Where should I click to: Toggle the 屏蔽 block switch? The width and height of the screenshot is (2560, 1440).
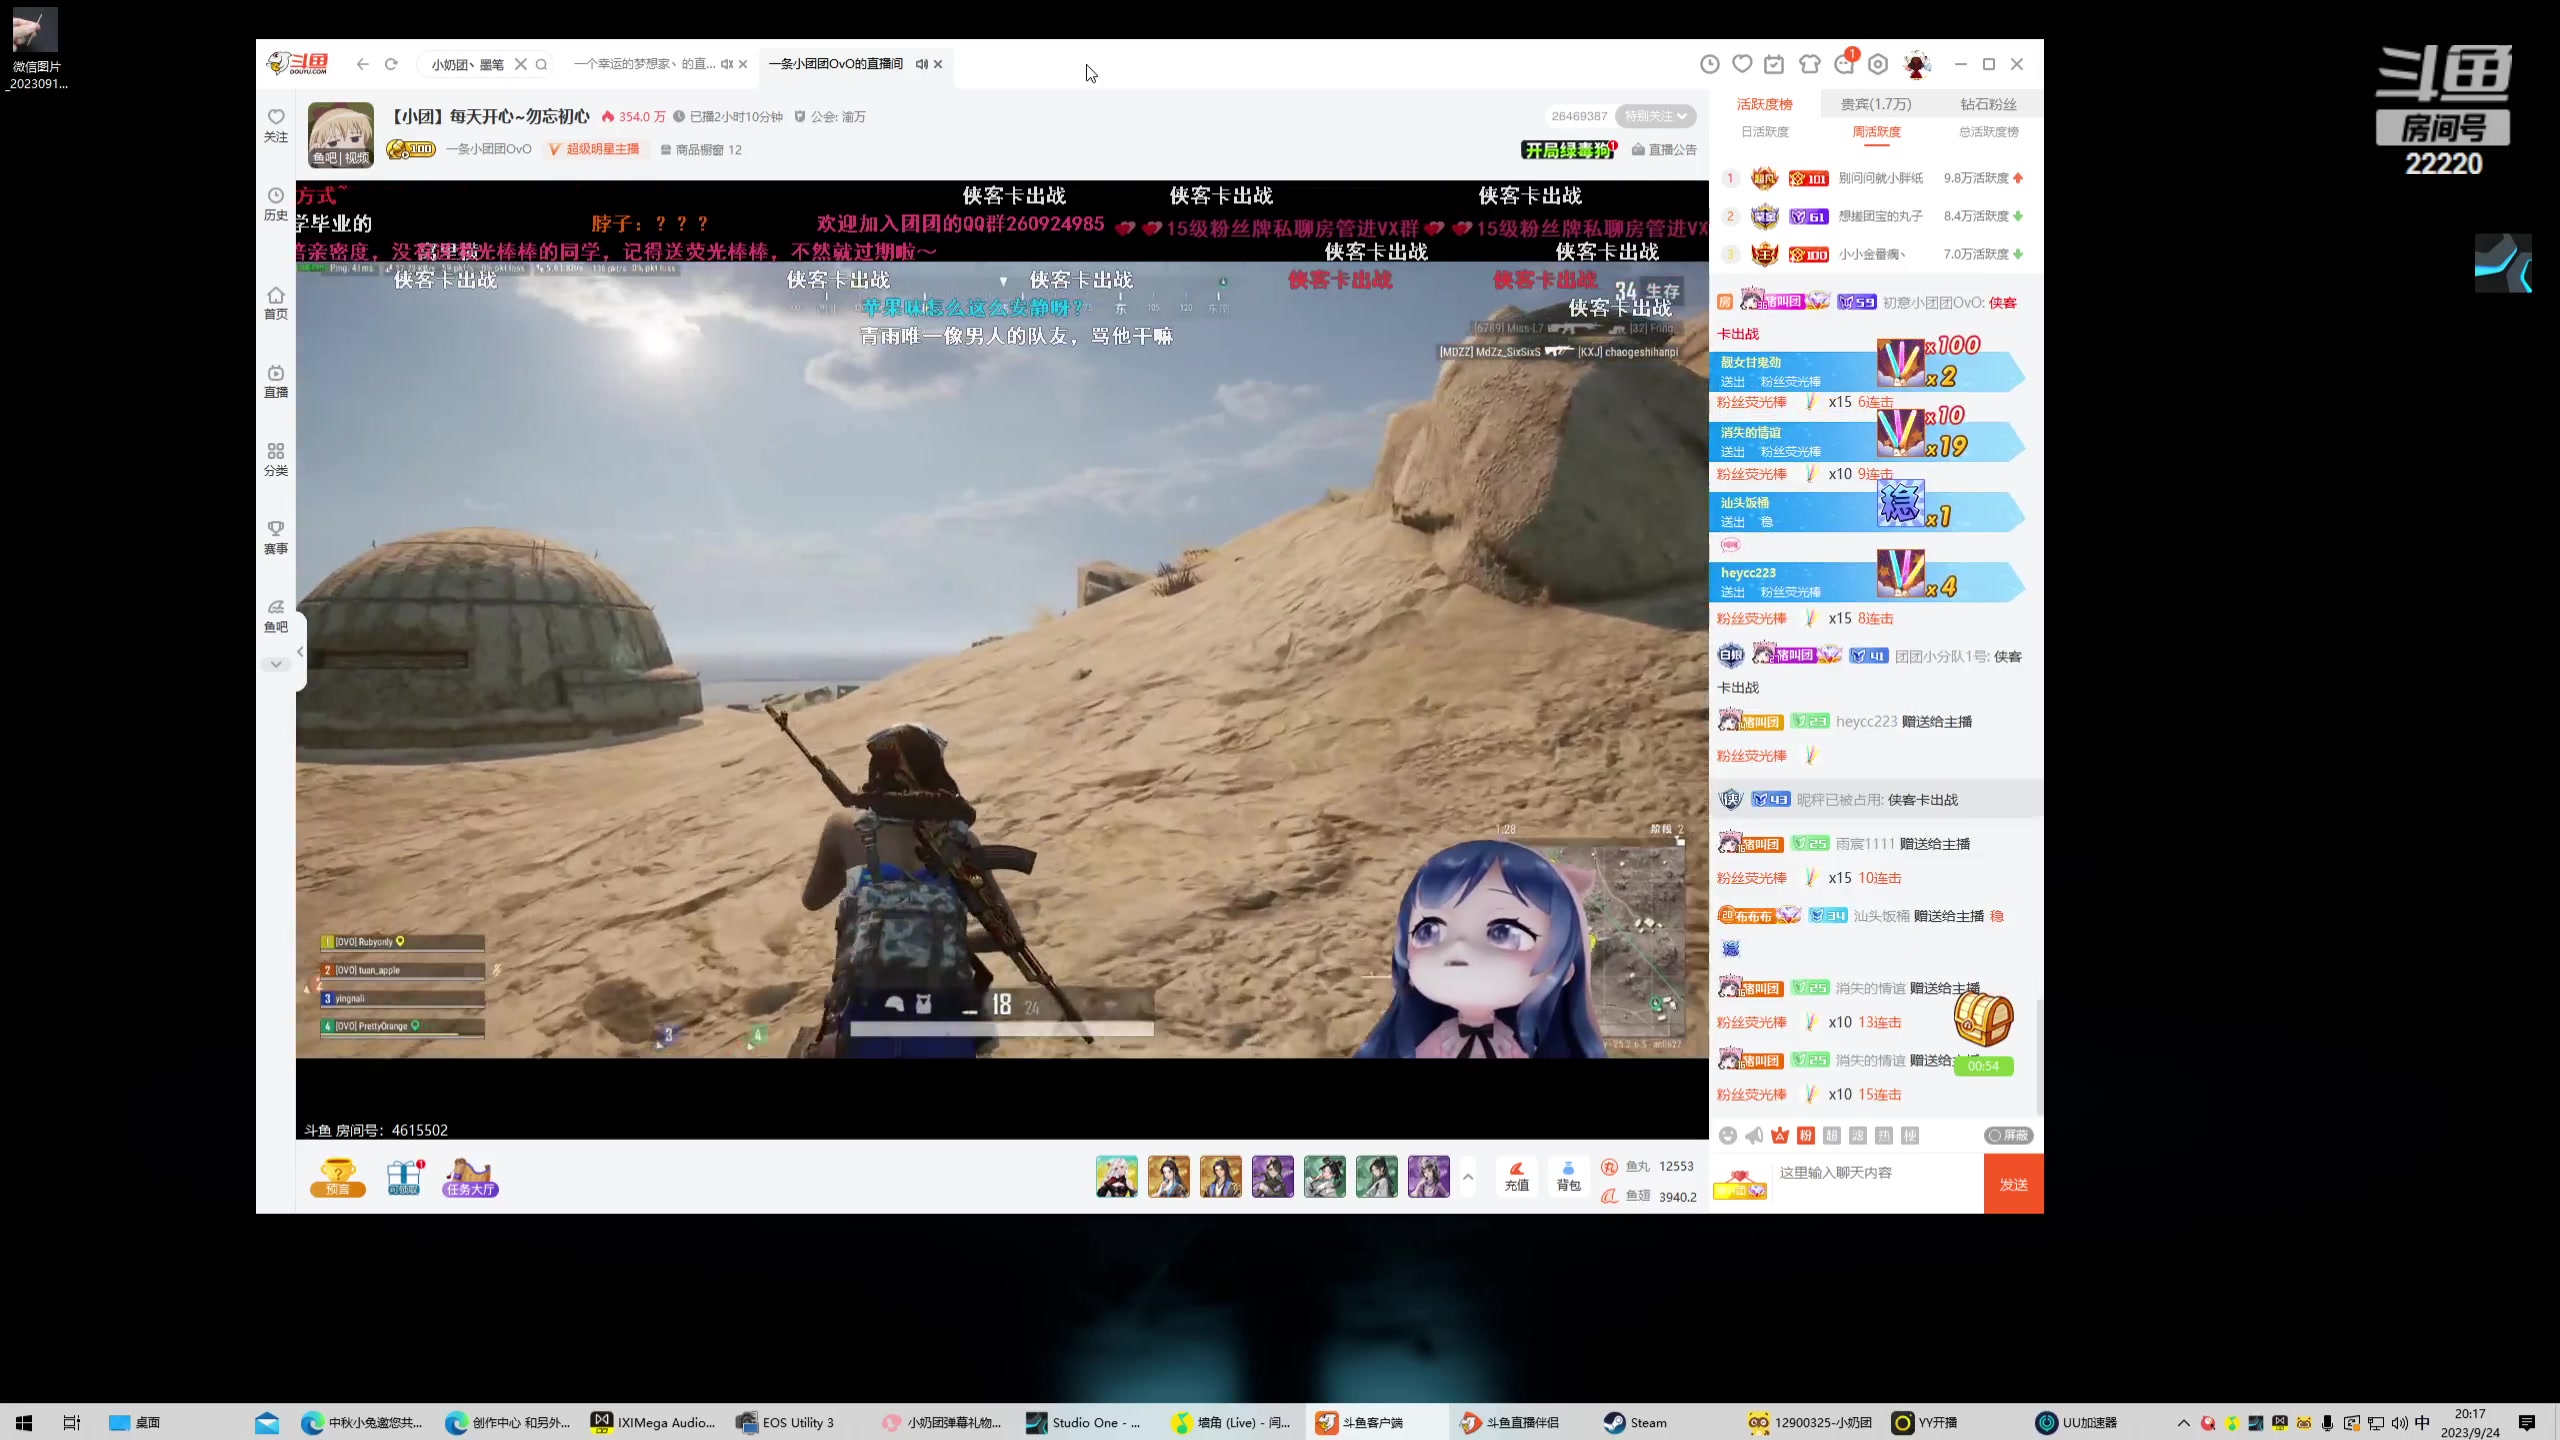point(2008,1135)
